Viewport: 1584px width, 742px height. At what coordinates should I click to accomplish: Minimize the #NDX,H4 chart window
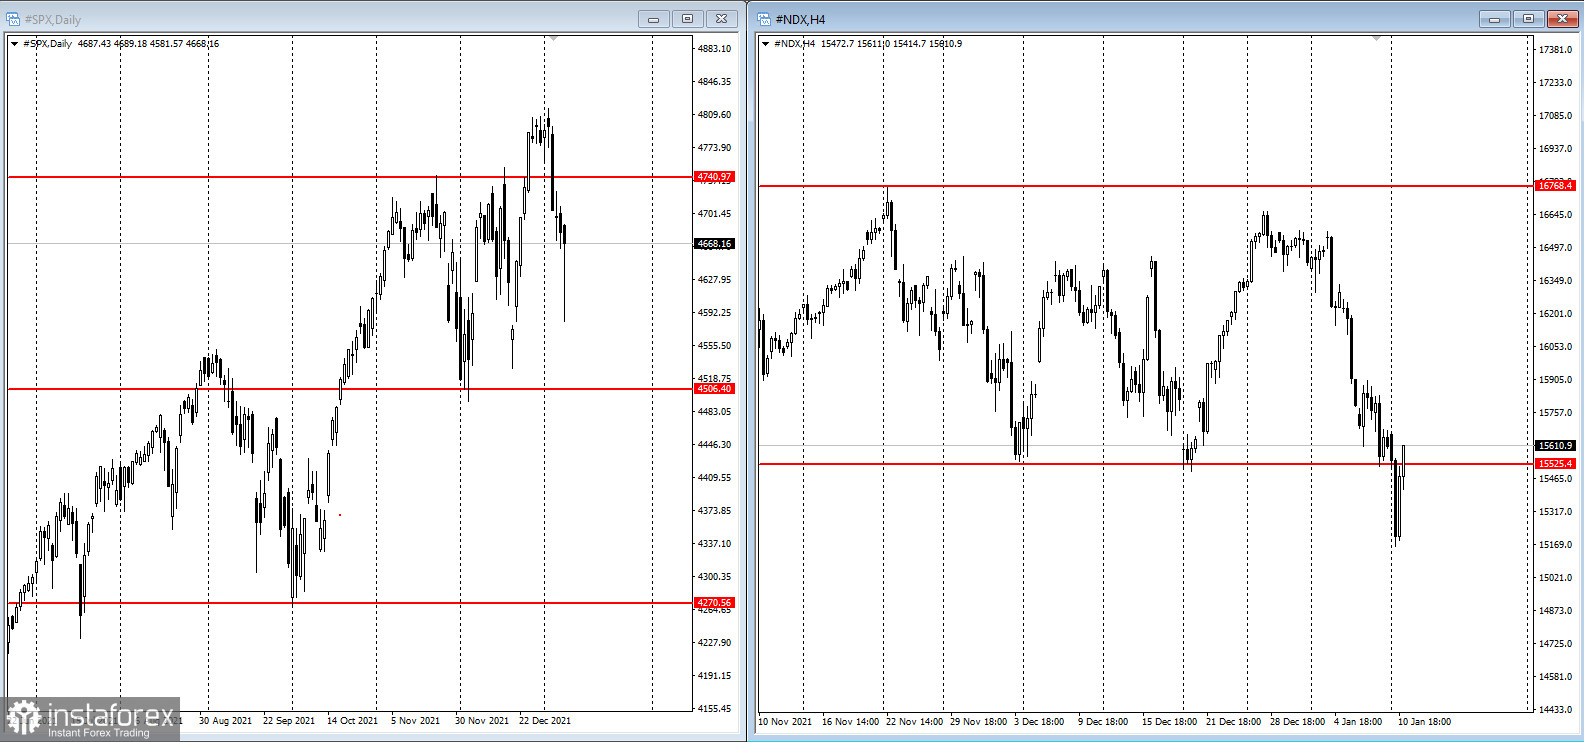click(1494, 19)
